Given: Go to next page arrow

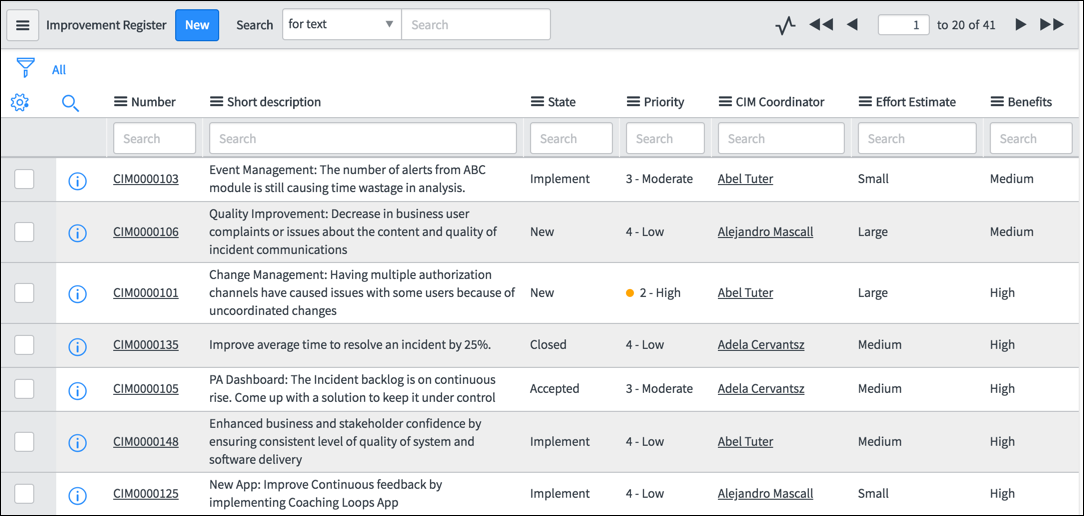Looking at the screenshot, I should click(x=1020, y=25).
